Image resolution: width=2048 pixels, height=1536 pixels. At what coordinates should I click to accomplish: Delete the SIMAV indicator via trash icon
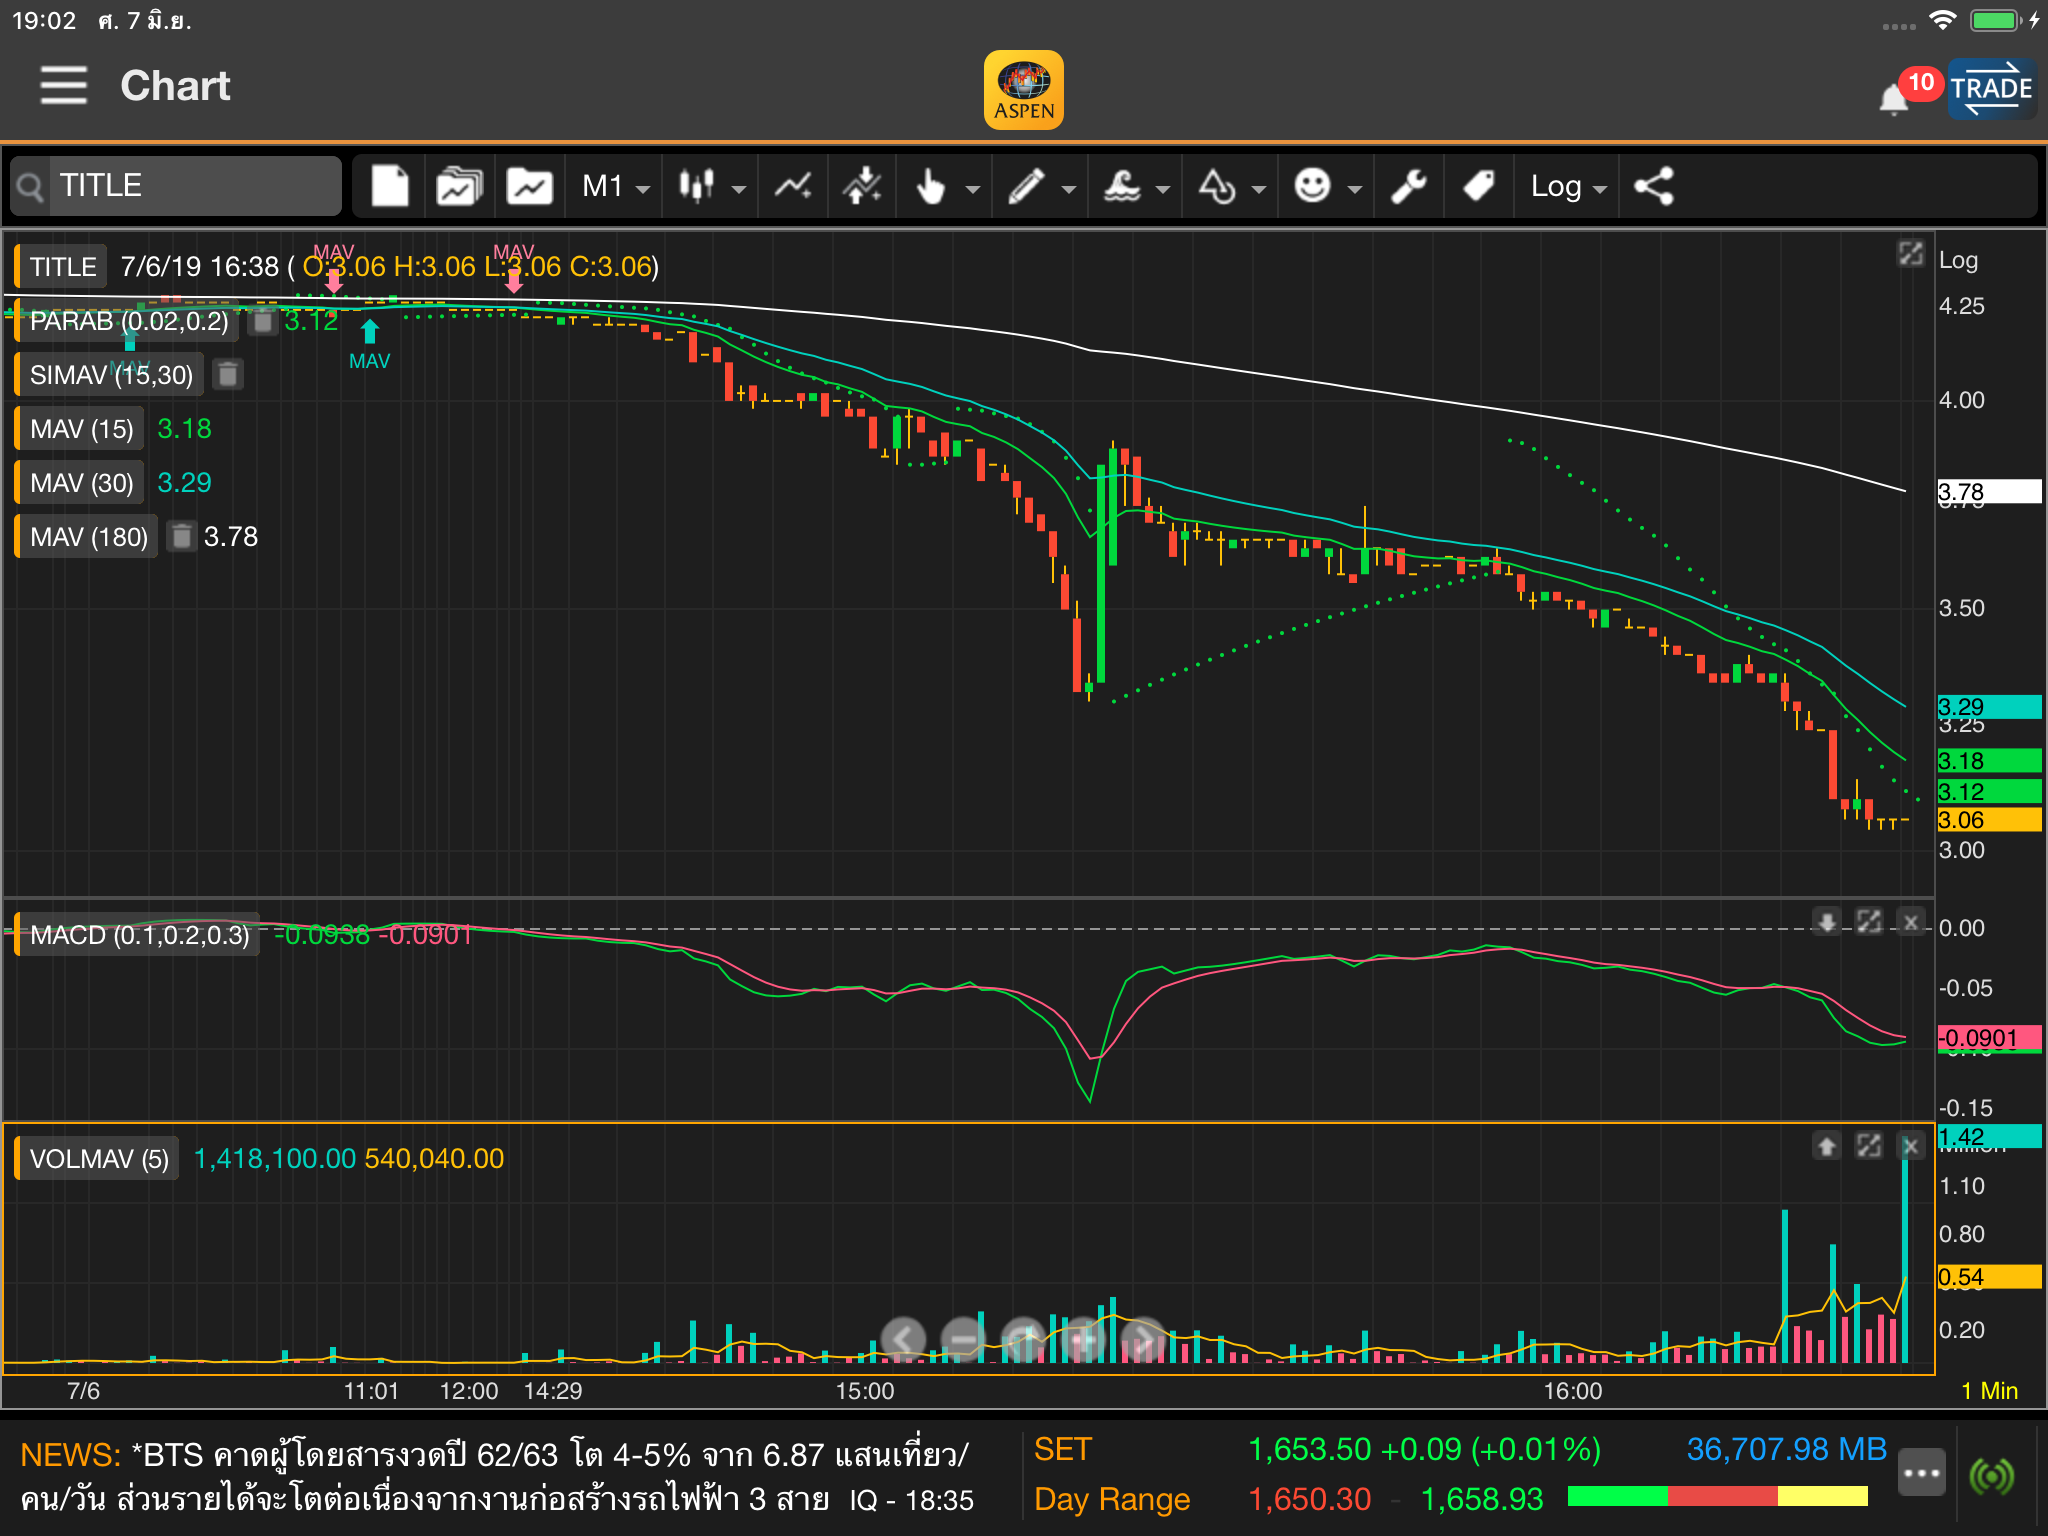point(228,375)
